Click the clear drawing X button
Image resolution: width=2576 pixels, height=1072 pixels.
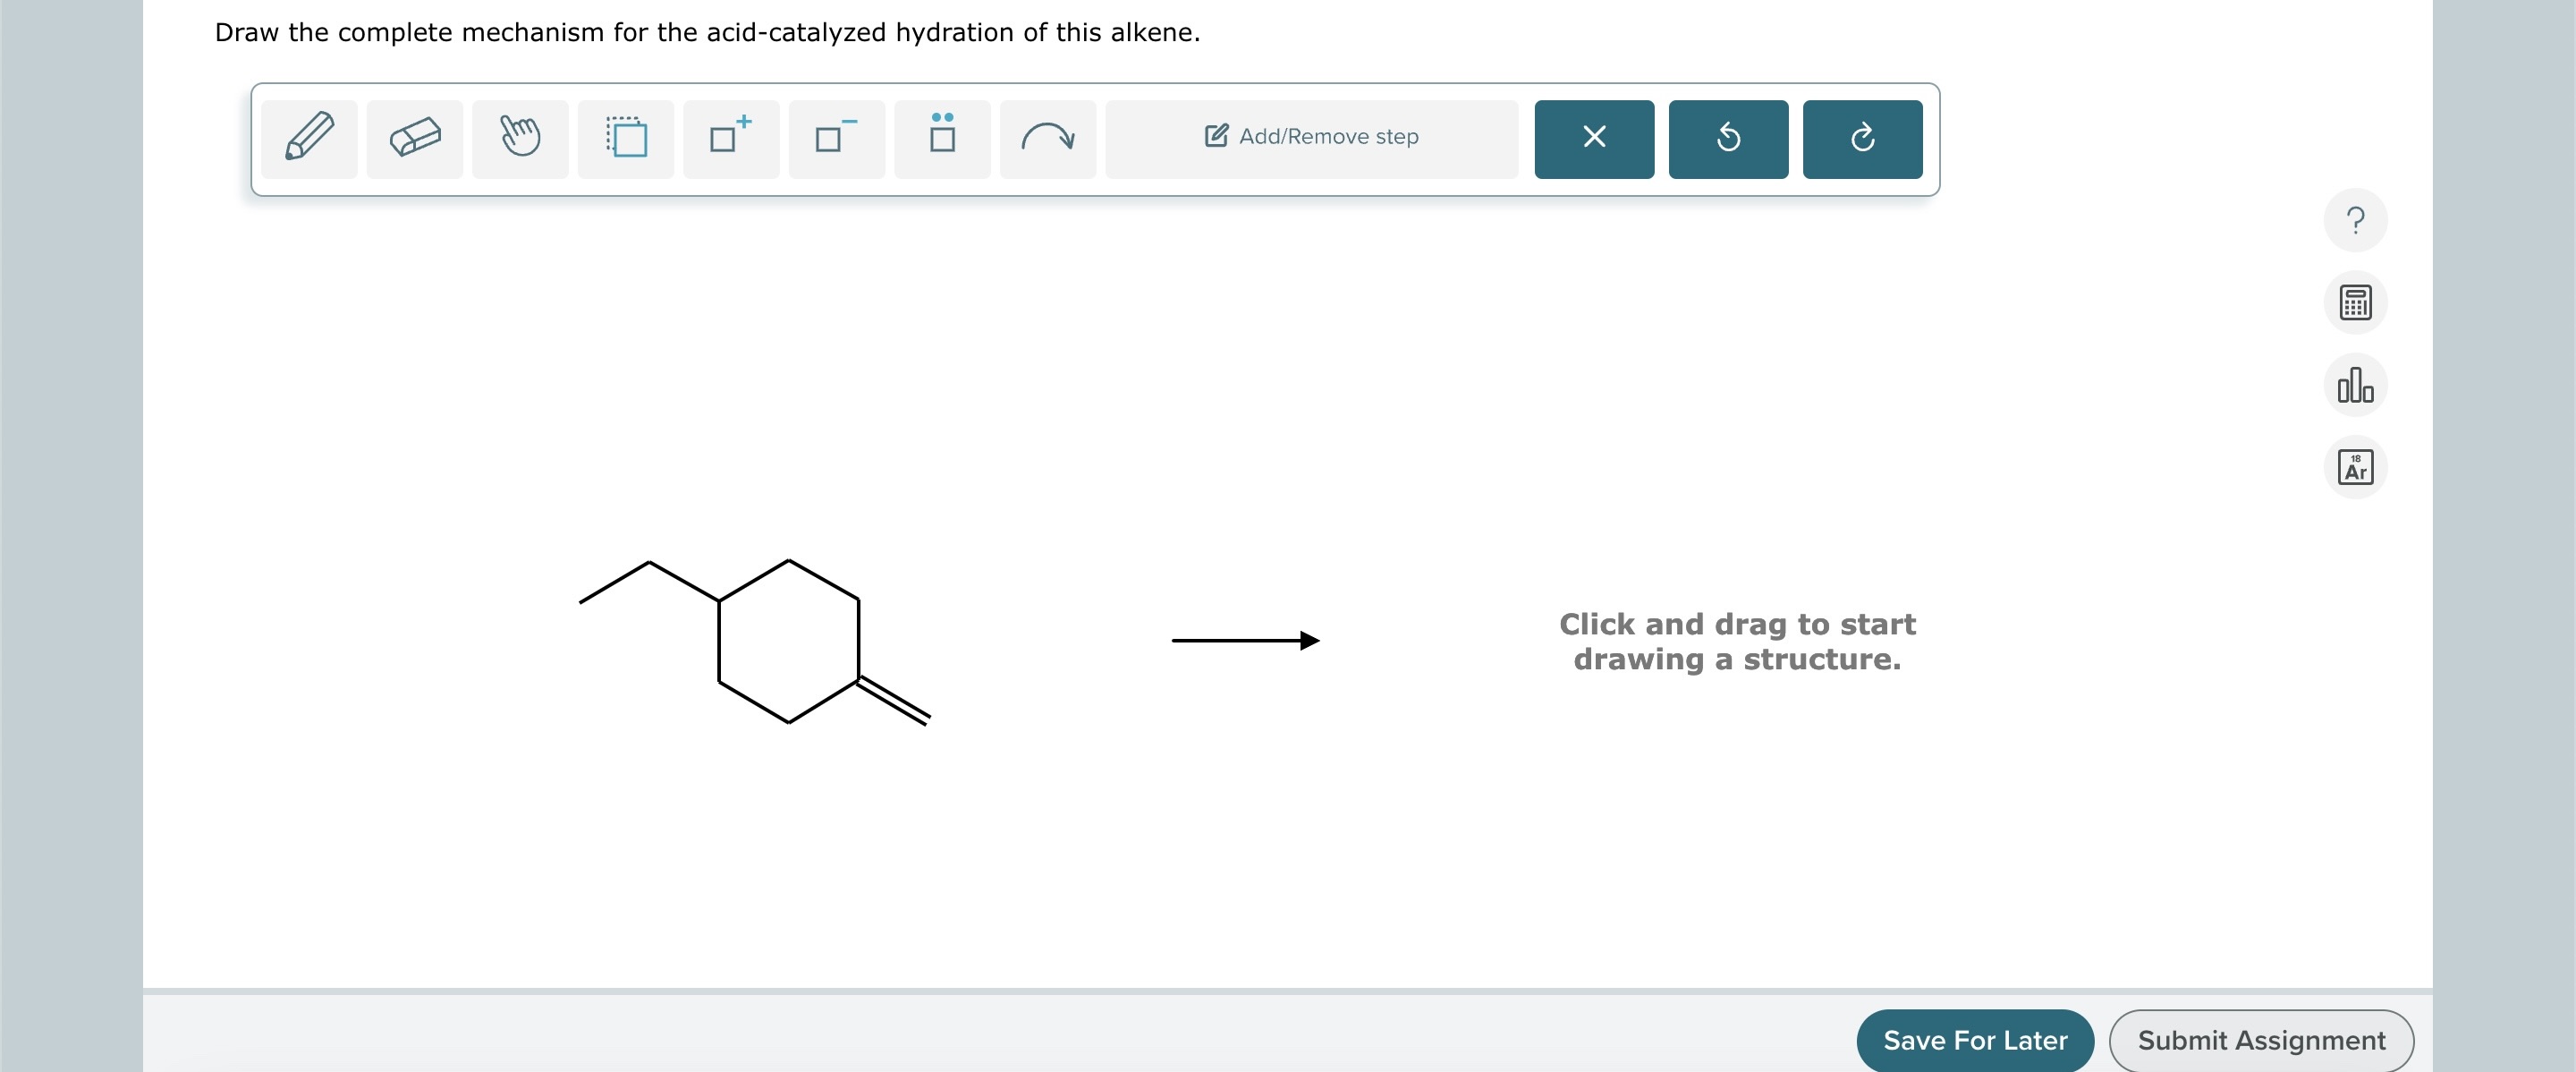tap(1592, 139)
